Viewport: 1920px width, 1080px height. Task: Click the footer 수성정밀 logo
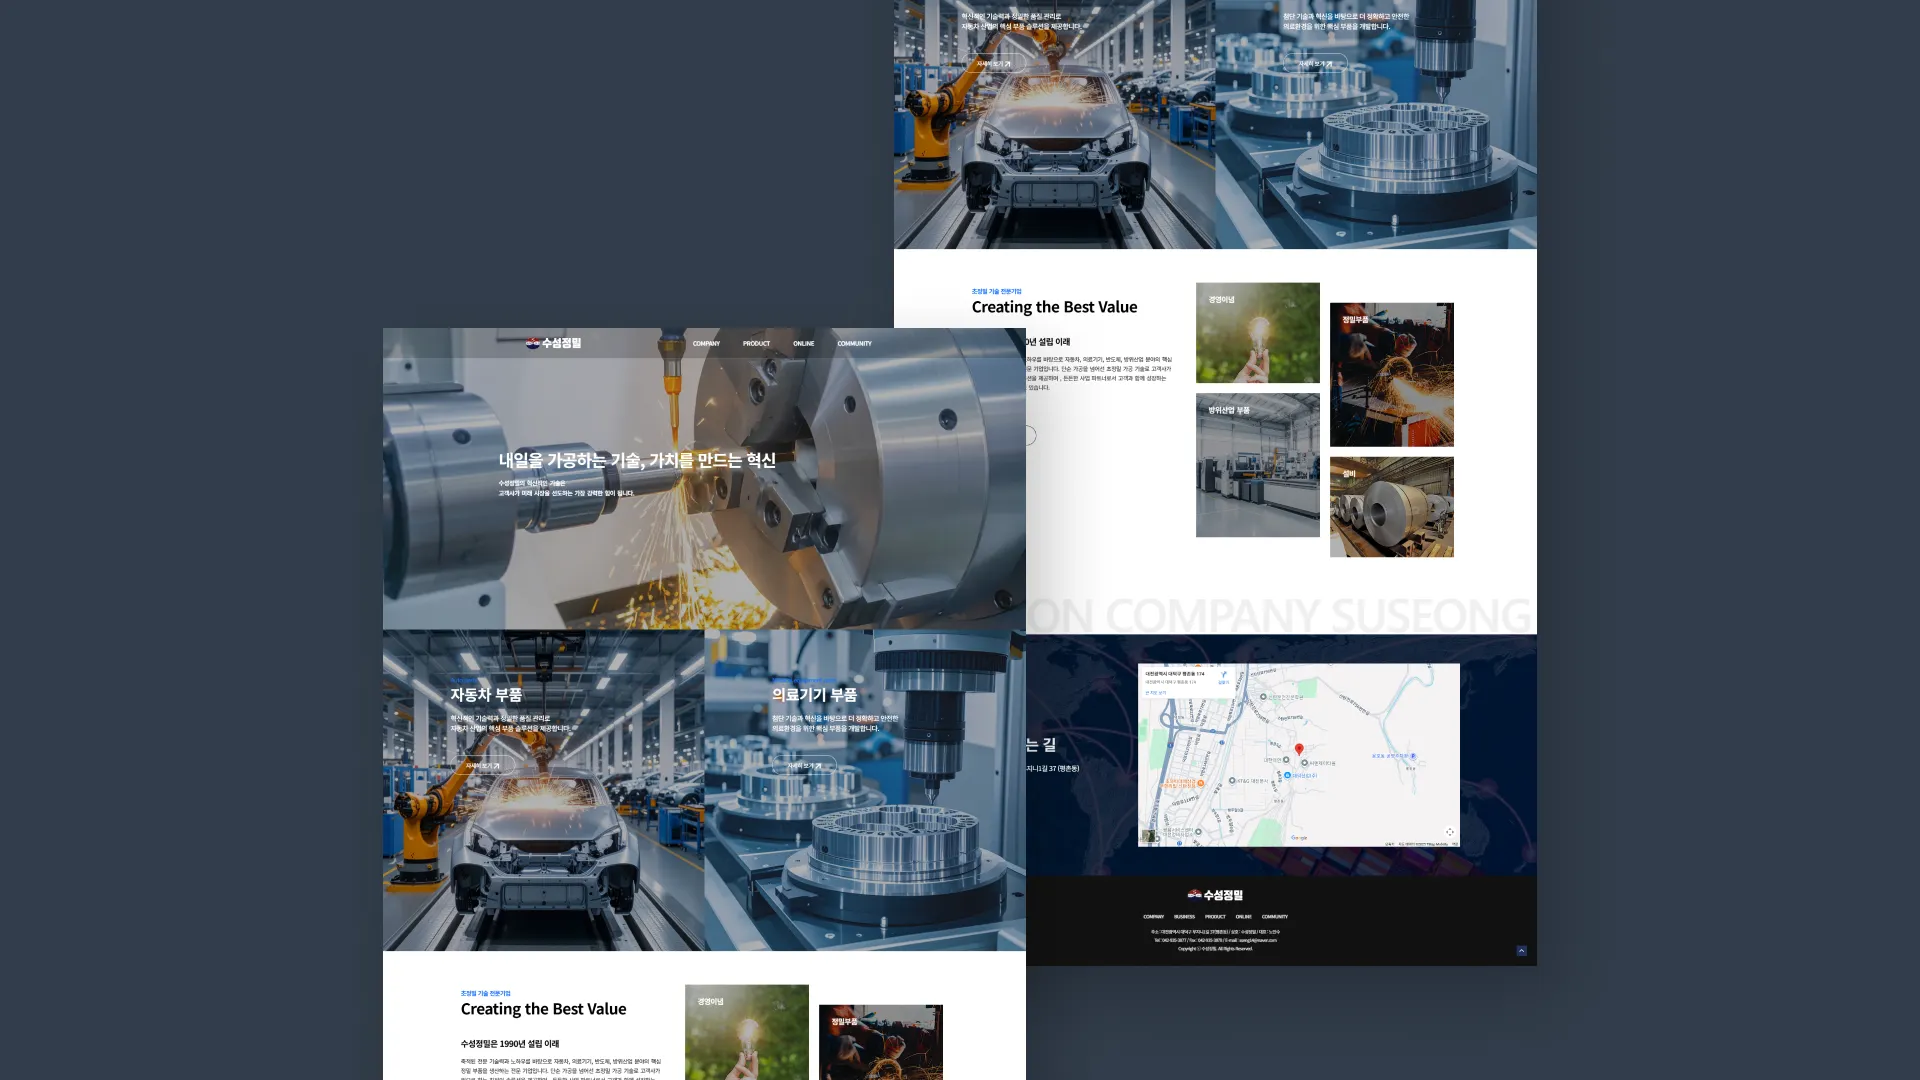[x=1215, y=895]
